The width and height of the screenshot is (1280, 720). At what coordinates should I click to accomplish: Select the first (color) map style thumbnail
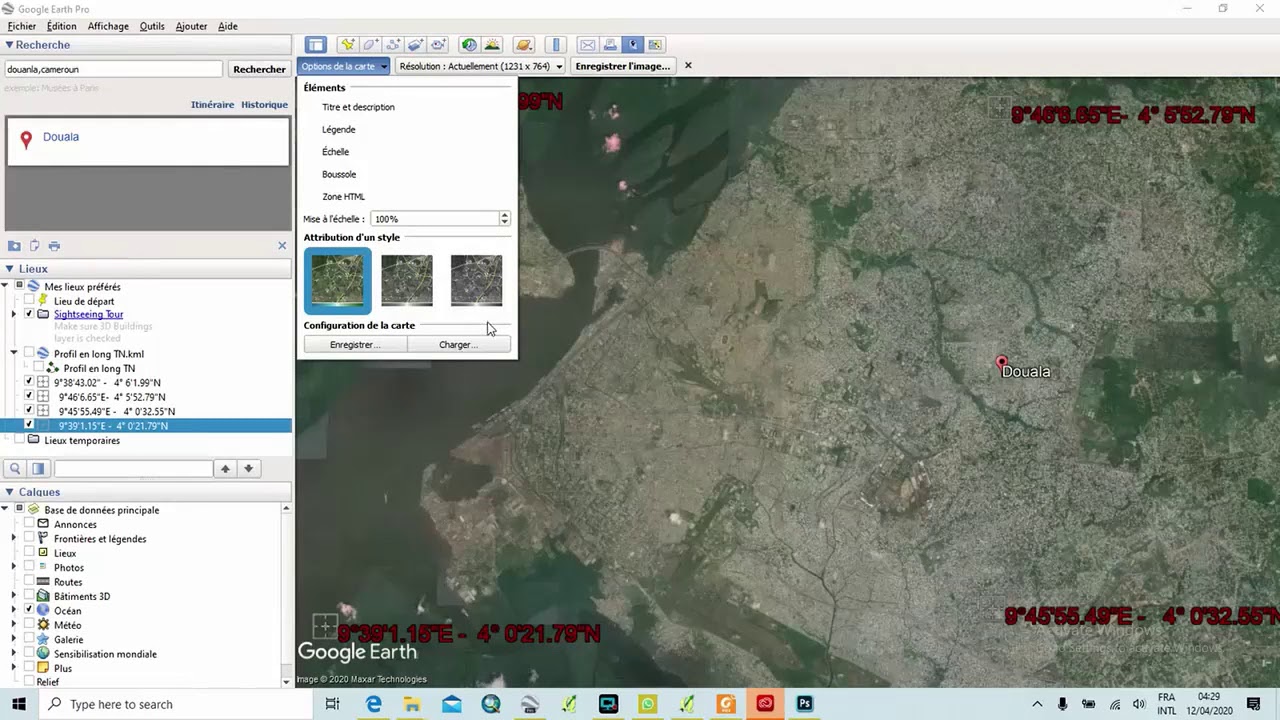coord(337,280)
